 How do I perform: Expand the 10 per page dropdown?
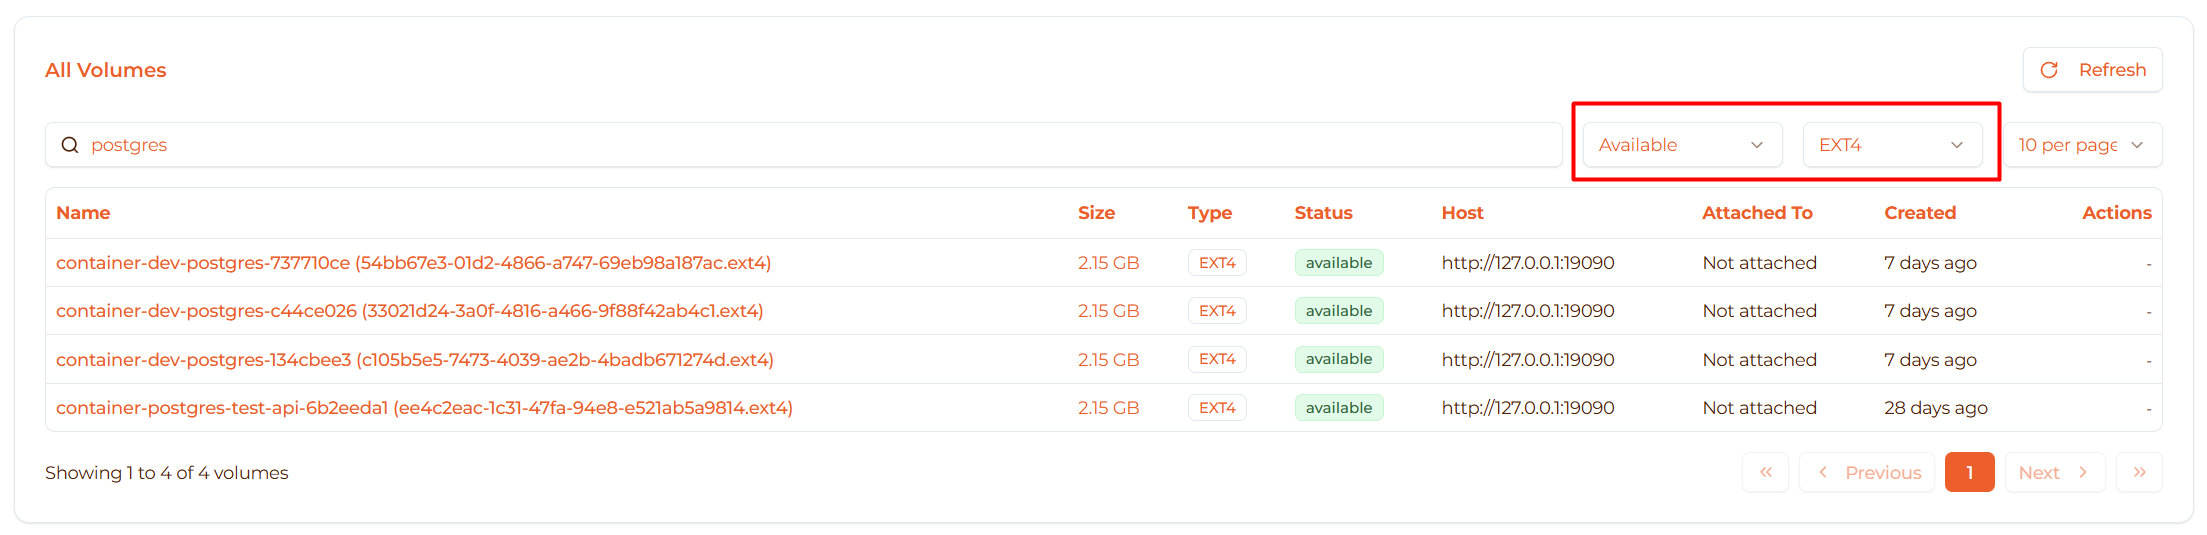tap(2081, 145)
